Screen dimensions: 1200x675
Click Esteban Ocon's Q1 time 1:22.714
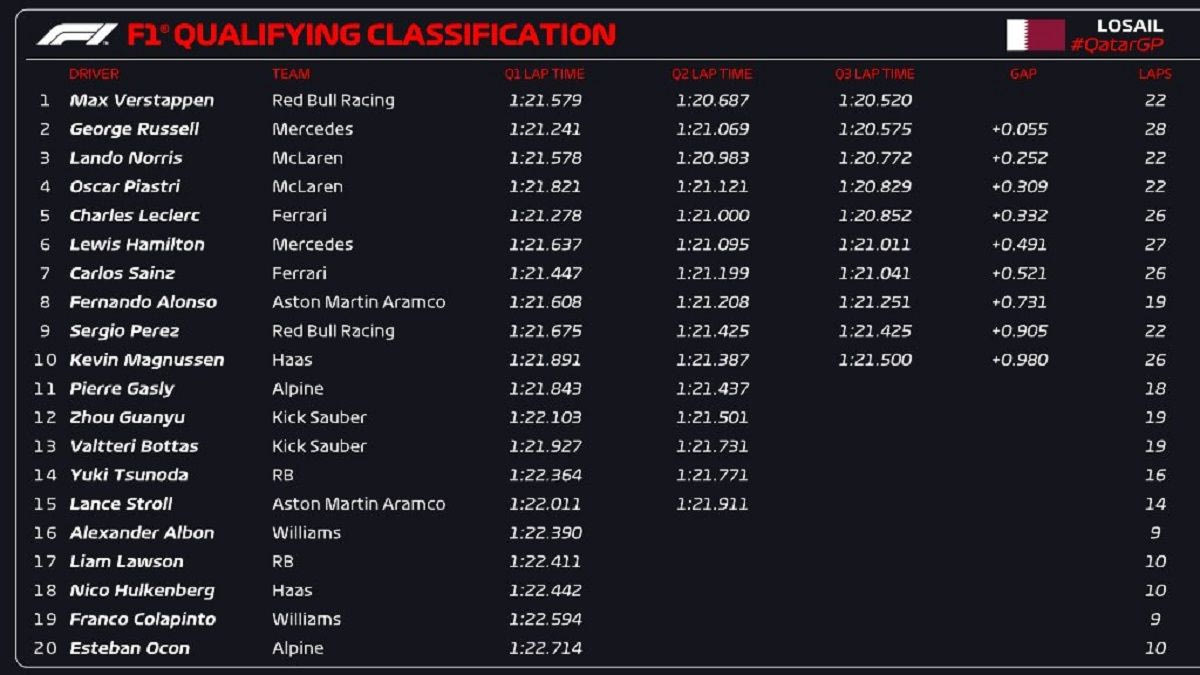click(x=545, y=648)
